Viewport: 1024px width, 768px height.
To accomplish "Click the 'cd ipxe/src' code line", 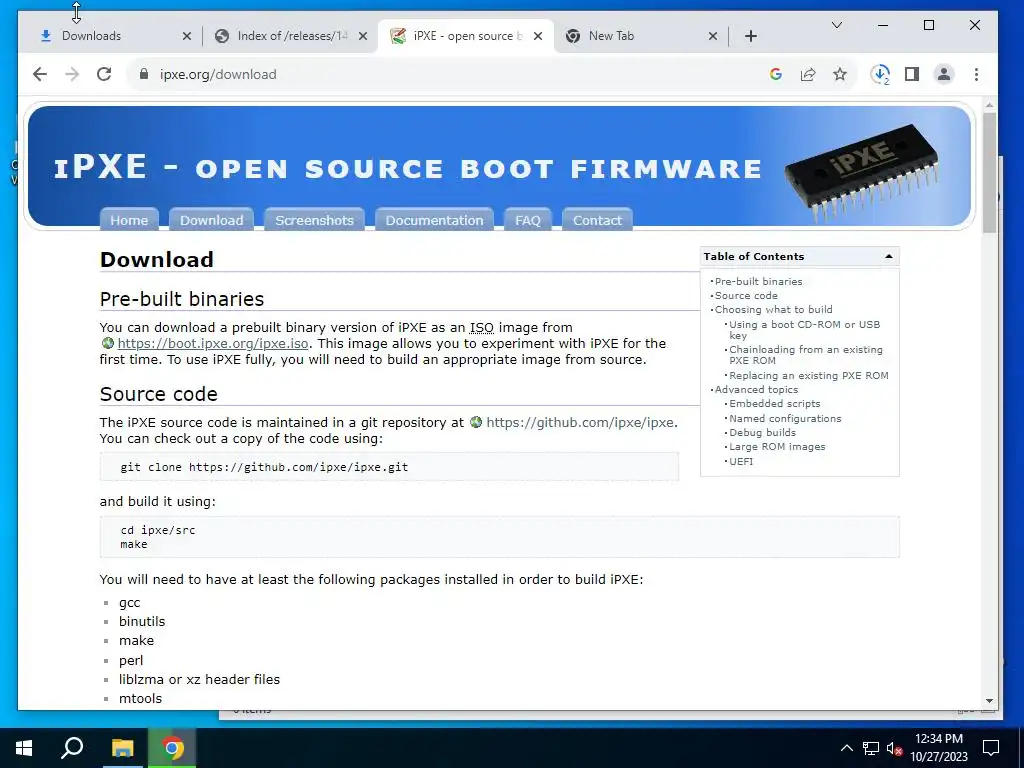I will [157, 530].
